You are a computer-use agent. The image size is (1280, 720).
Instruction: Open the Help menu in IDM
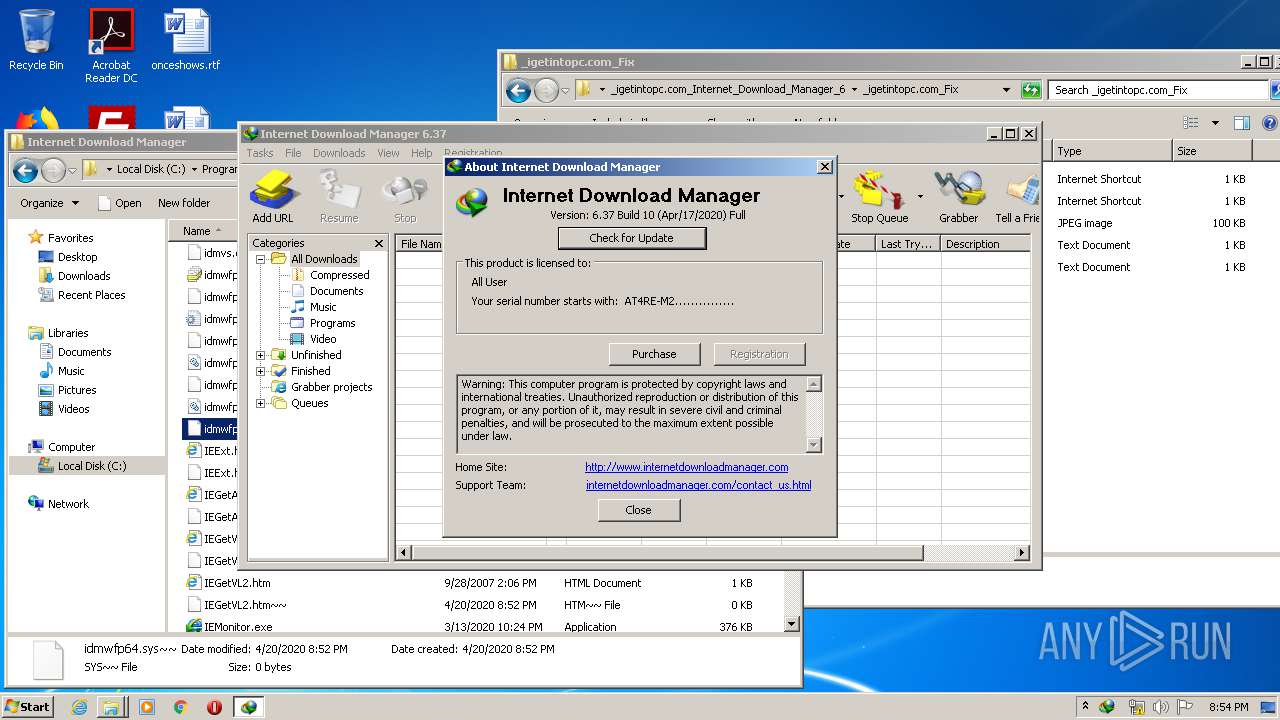coord(421,153)
